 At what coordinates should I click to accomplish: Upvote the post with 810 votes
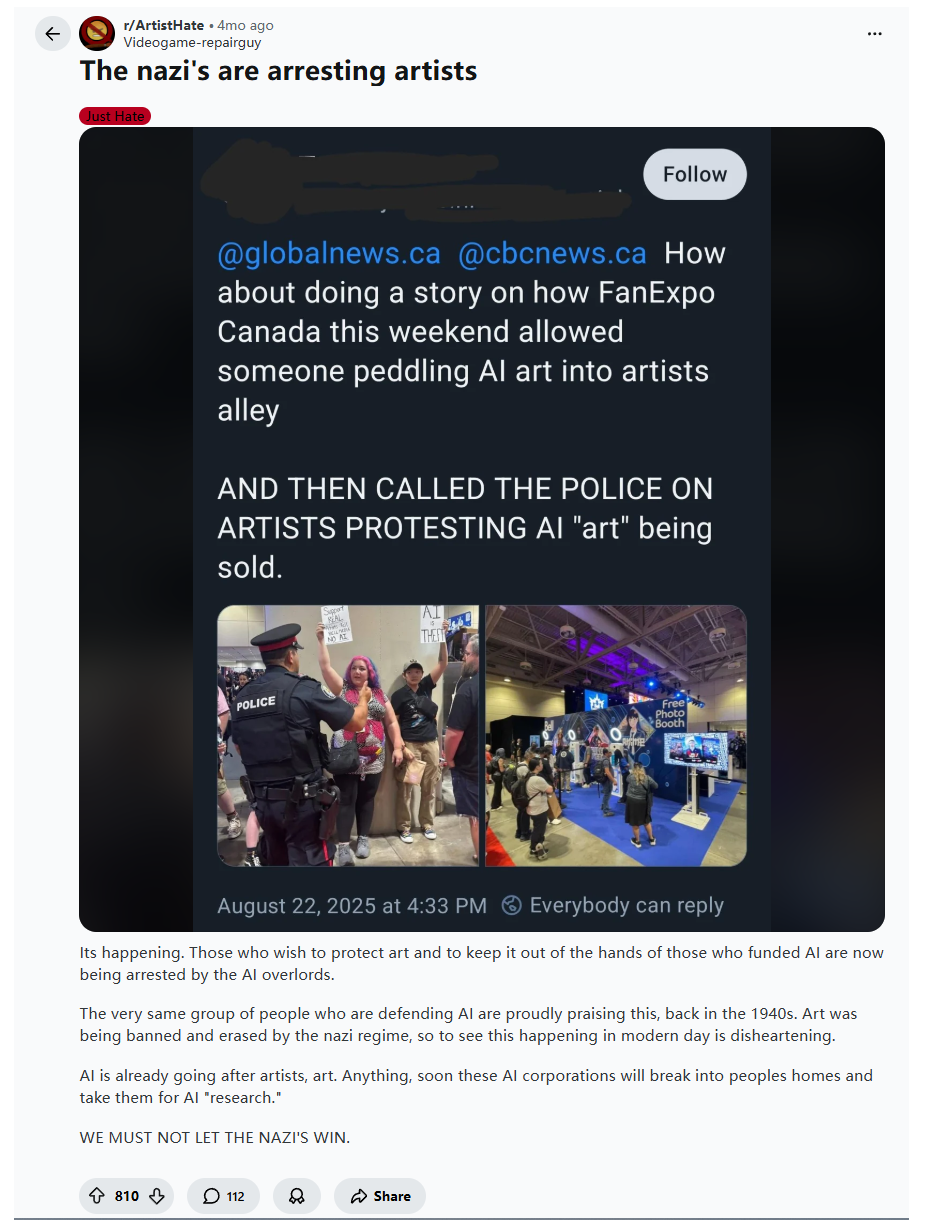pos(97,1196)
